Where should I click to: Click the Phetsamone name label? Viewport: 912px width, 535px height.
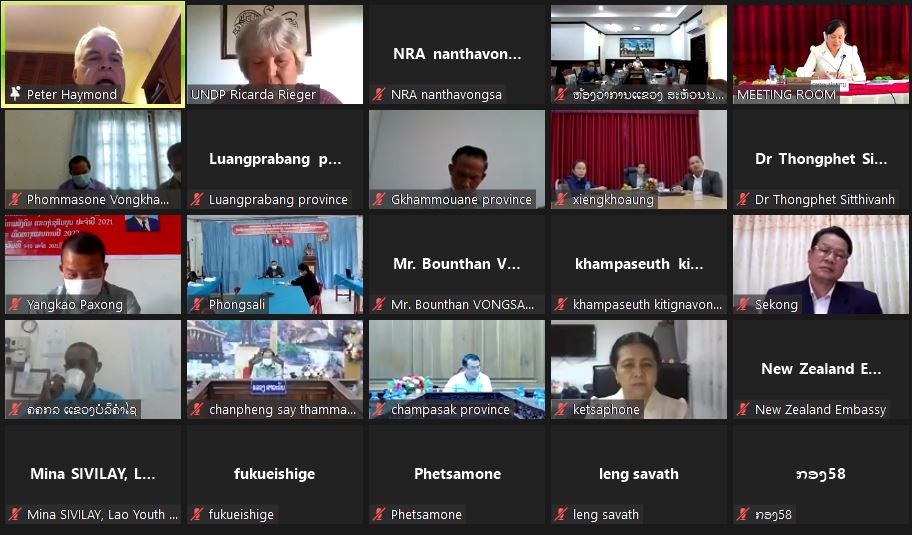coord(426,514)
